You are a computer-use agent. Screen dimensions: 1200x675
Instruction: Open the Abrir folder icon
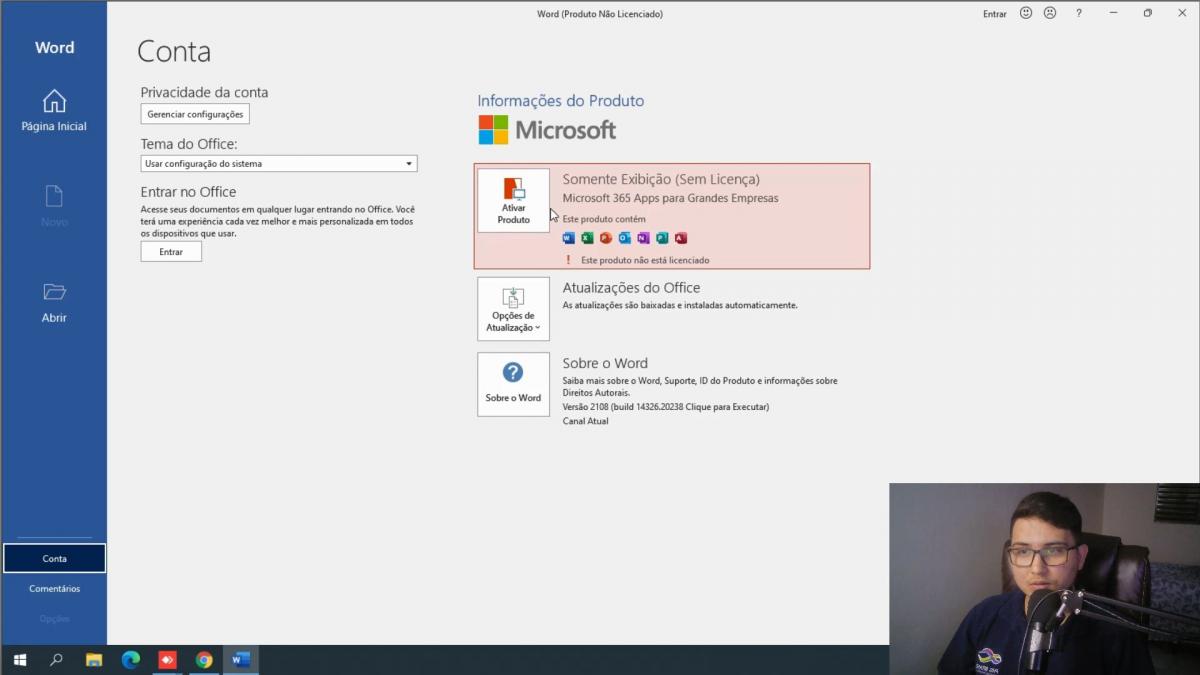[54, 292]
